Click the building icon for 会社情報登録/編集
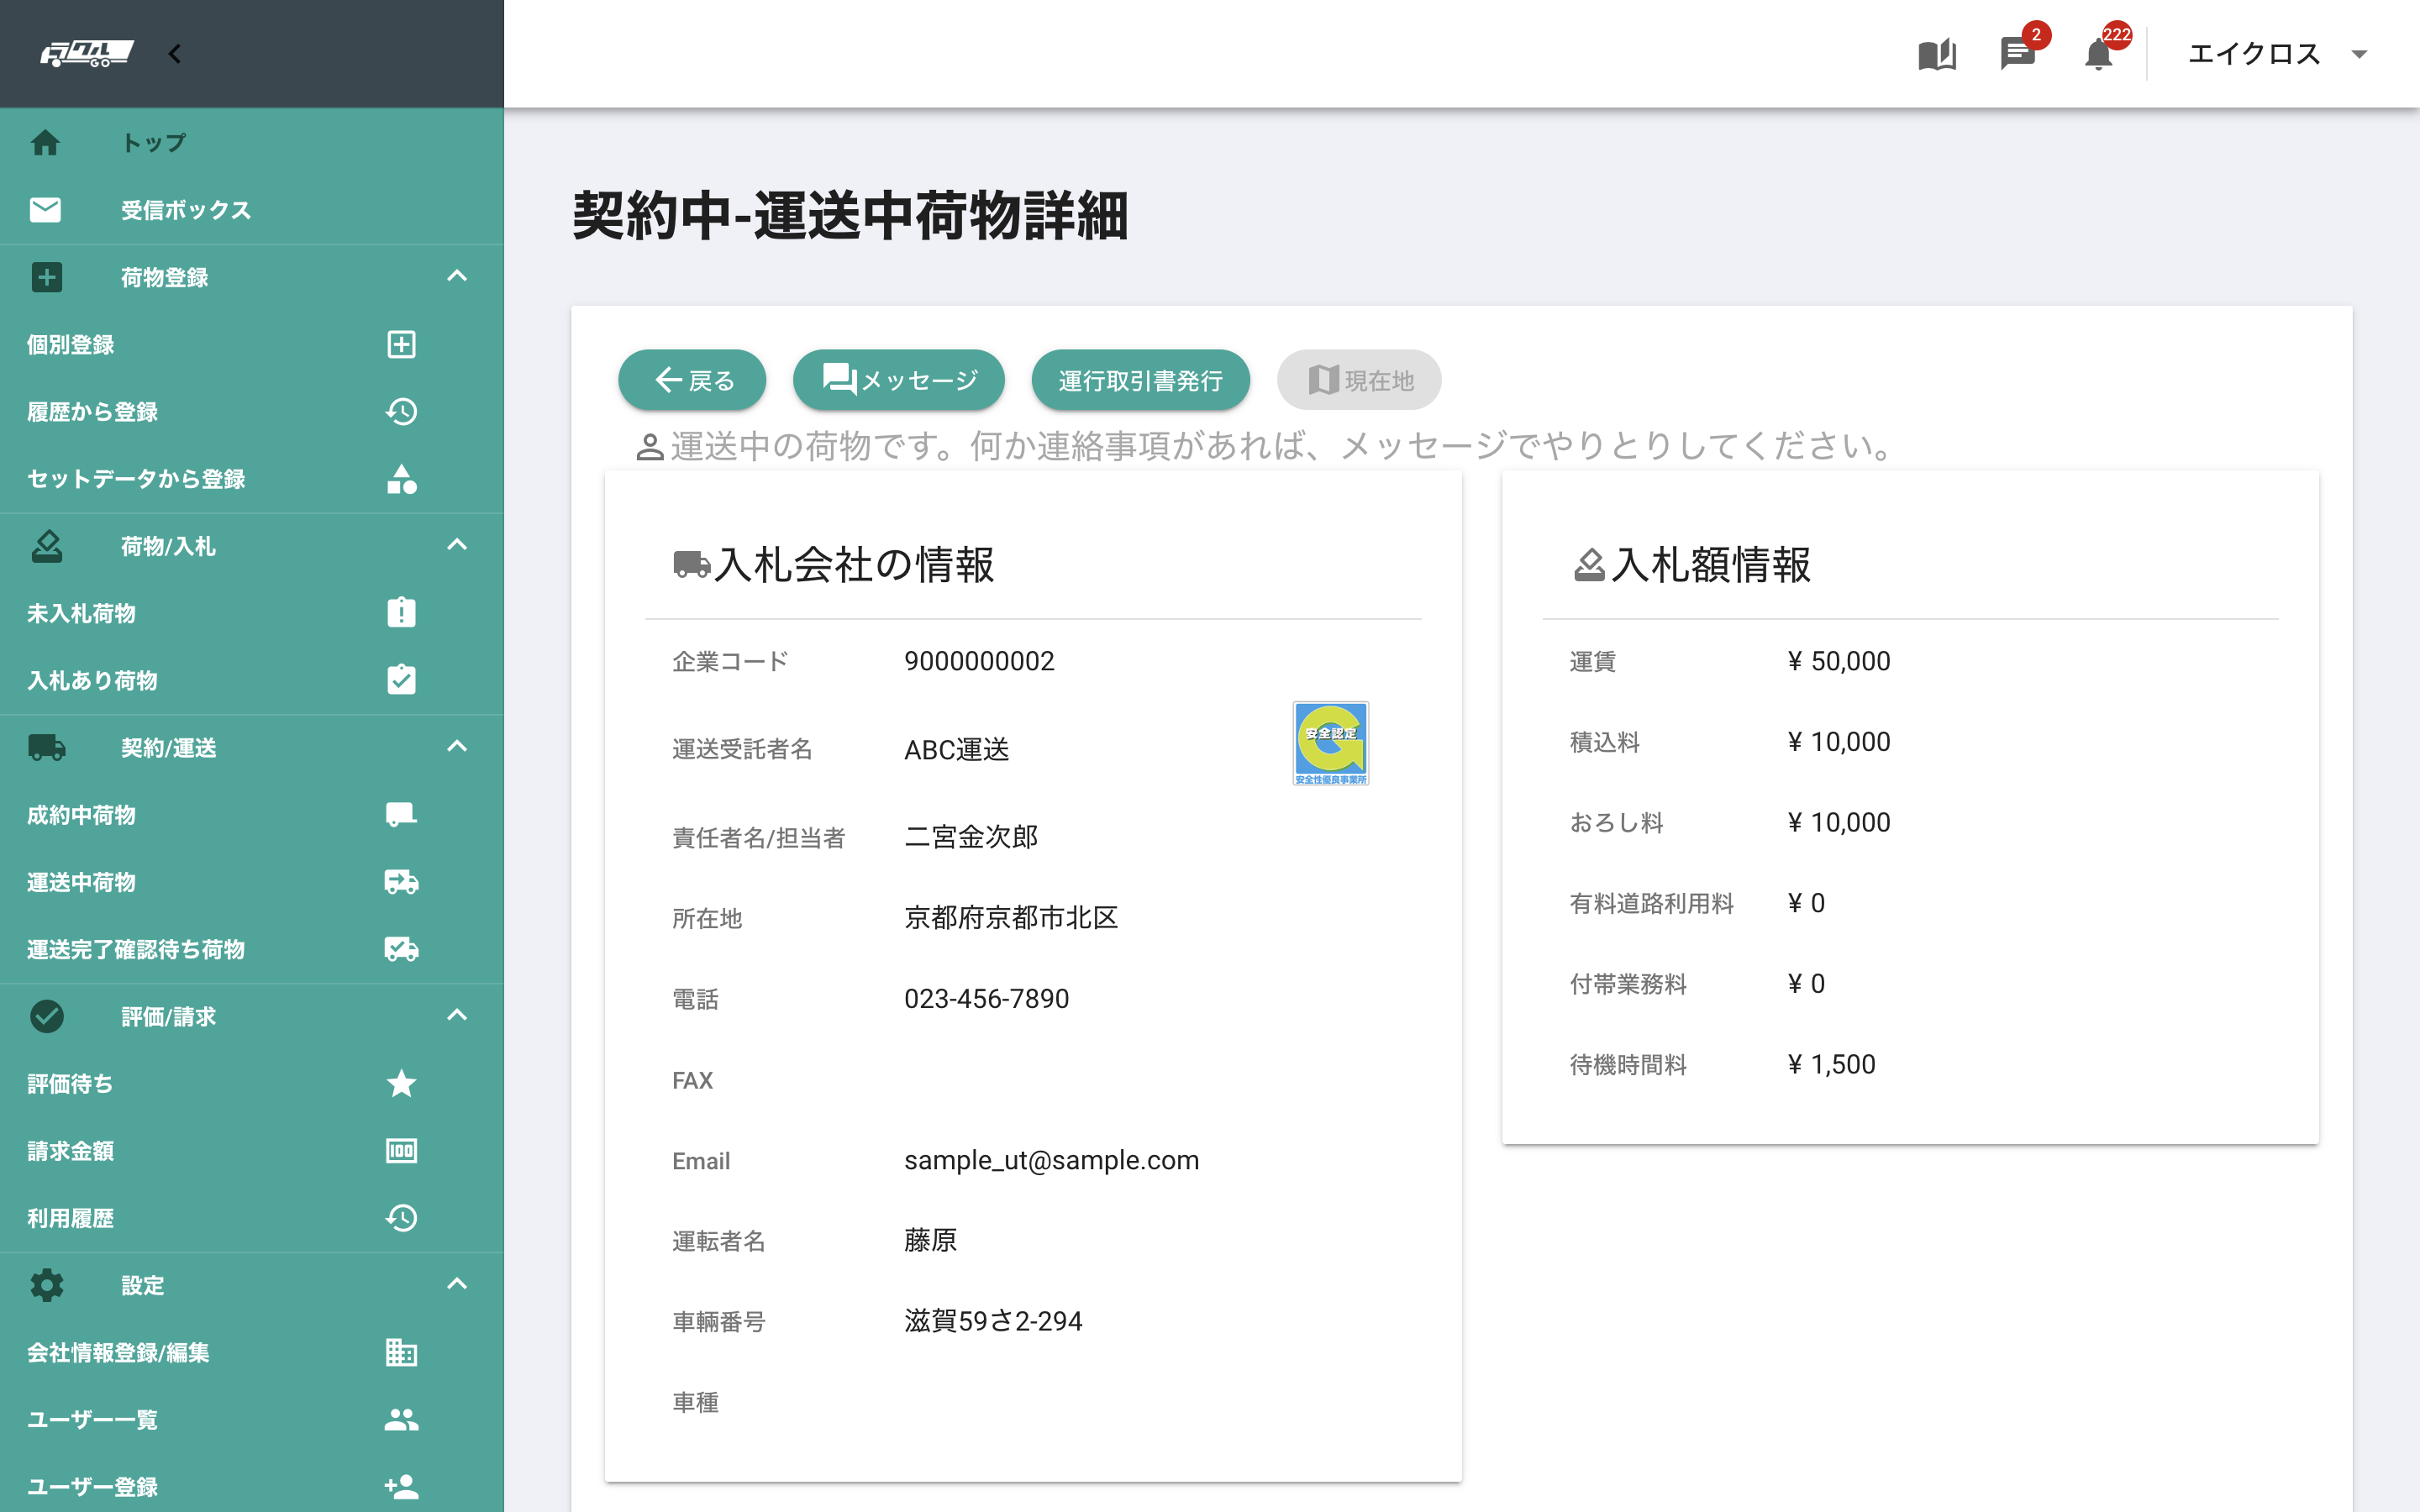2420x1512 pixels. coord(401,1352)
